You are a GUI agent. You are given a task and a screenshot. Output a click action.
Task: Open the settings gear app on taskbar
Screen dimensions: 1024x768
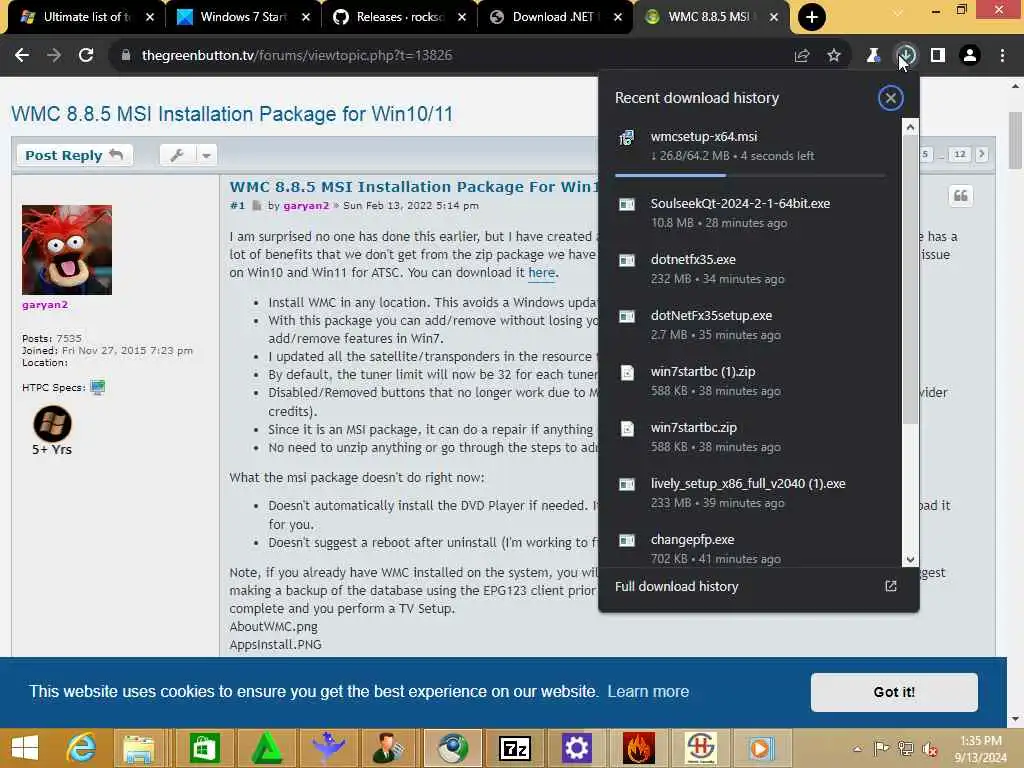[576, 748]
